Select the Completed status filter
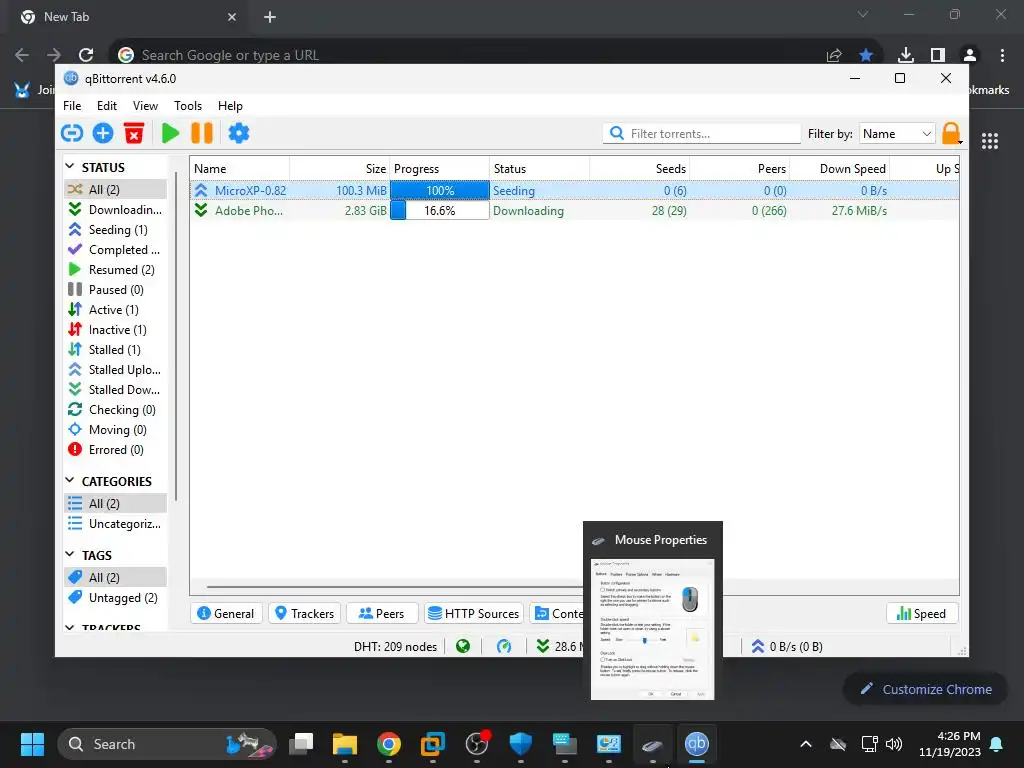 pos(116,249)
